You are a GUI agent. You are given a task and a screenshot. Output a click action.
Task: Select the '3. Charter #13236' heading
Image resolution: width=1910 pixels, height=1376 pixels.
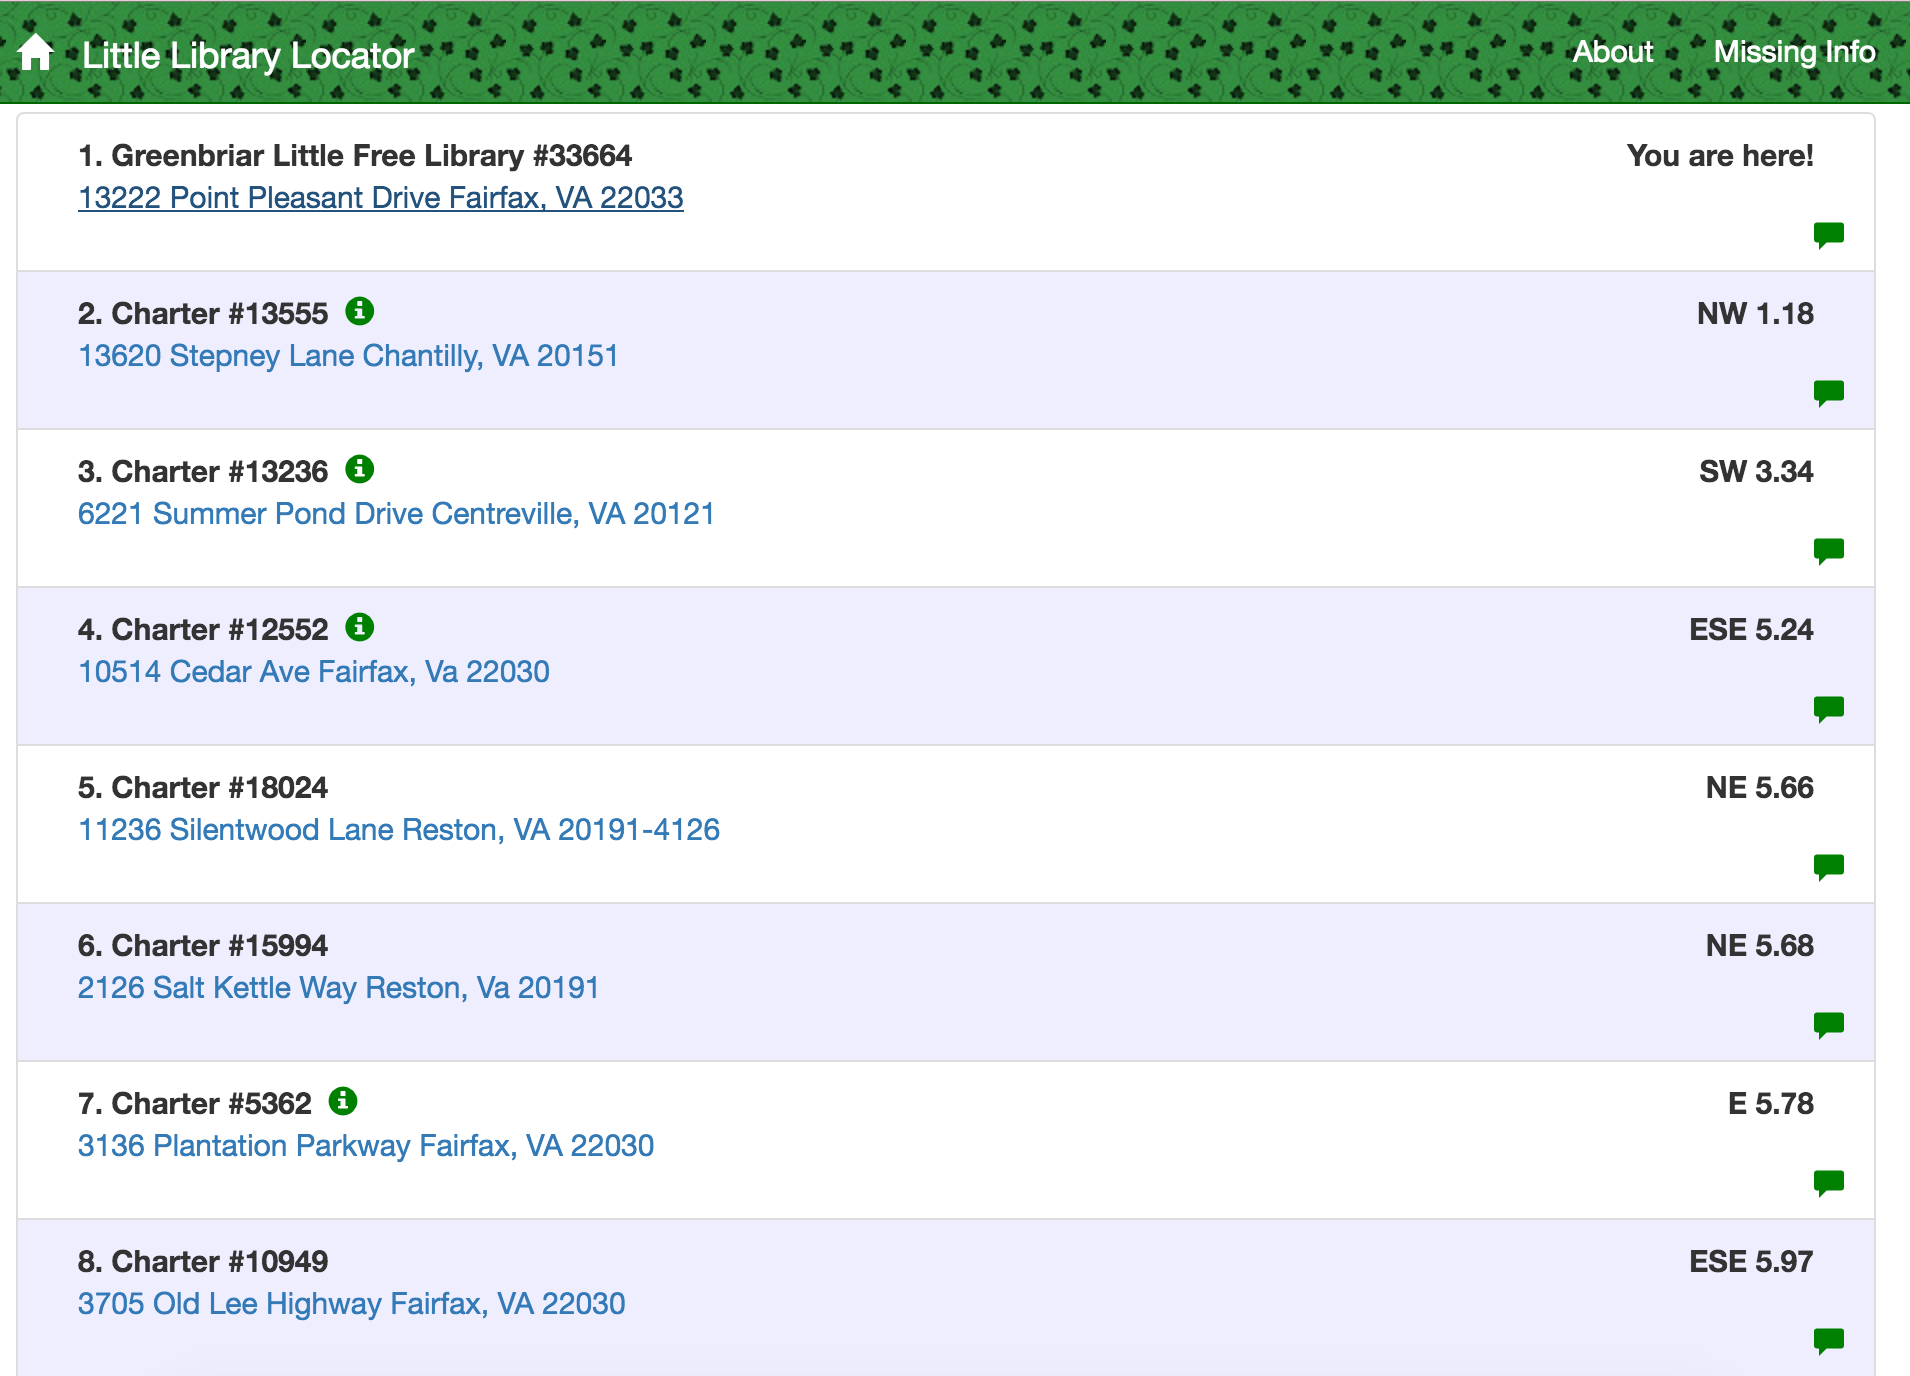click(203, 472)
